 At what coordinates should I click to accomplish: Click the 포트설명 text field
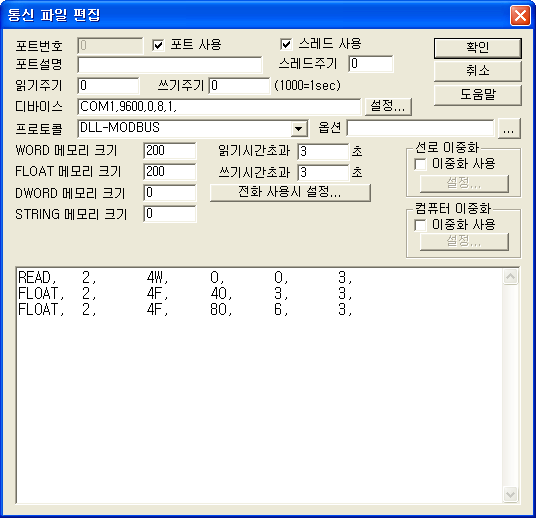(x=170, y=65)
